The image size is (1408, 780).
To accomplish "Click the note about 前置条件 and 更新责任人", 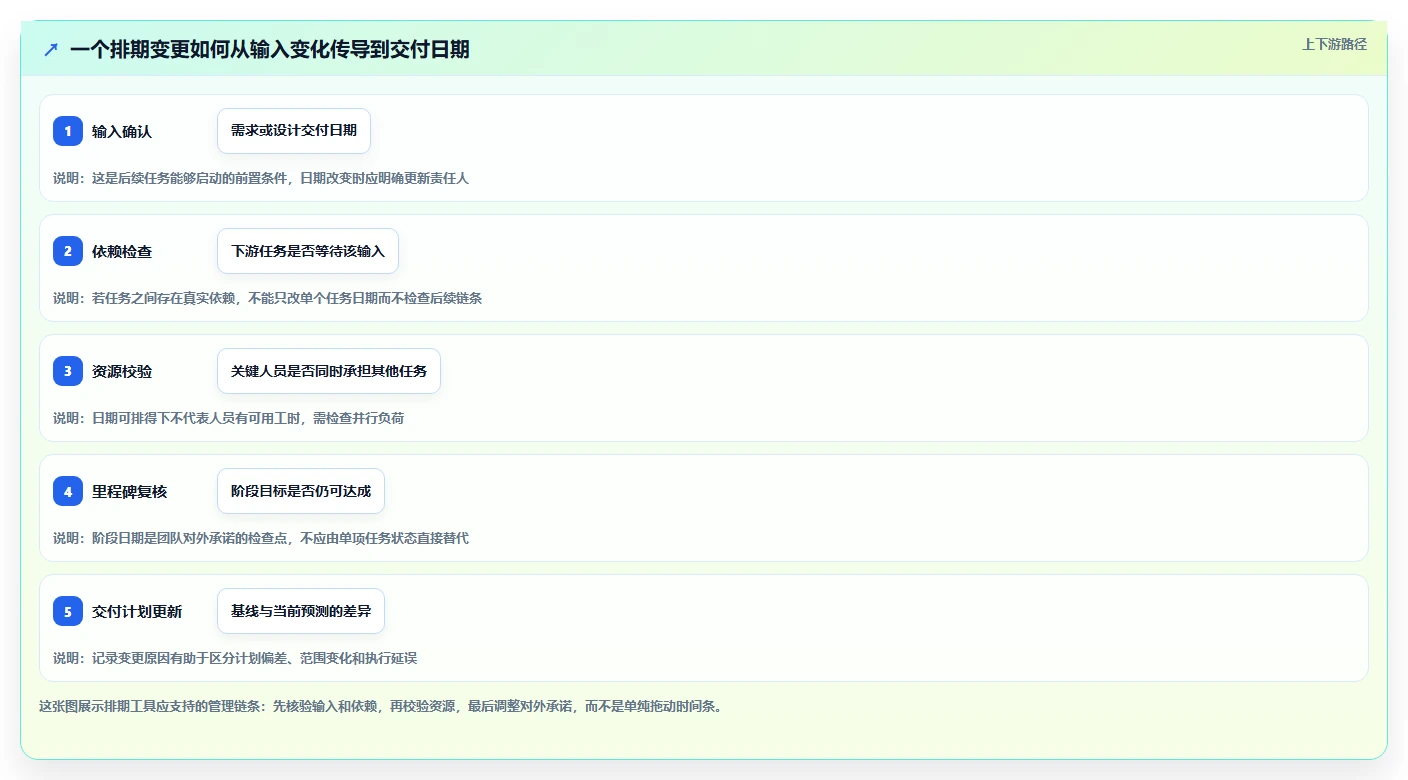I will 261,178.
